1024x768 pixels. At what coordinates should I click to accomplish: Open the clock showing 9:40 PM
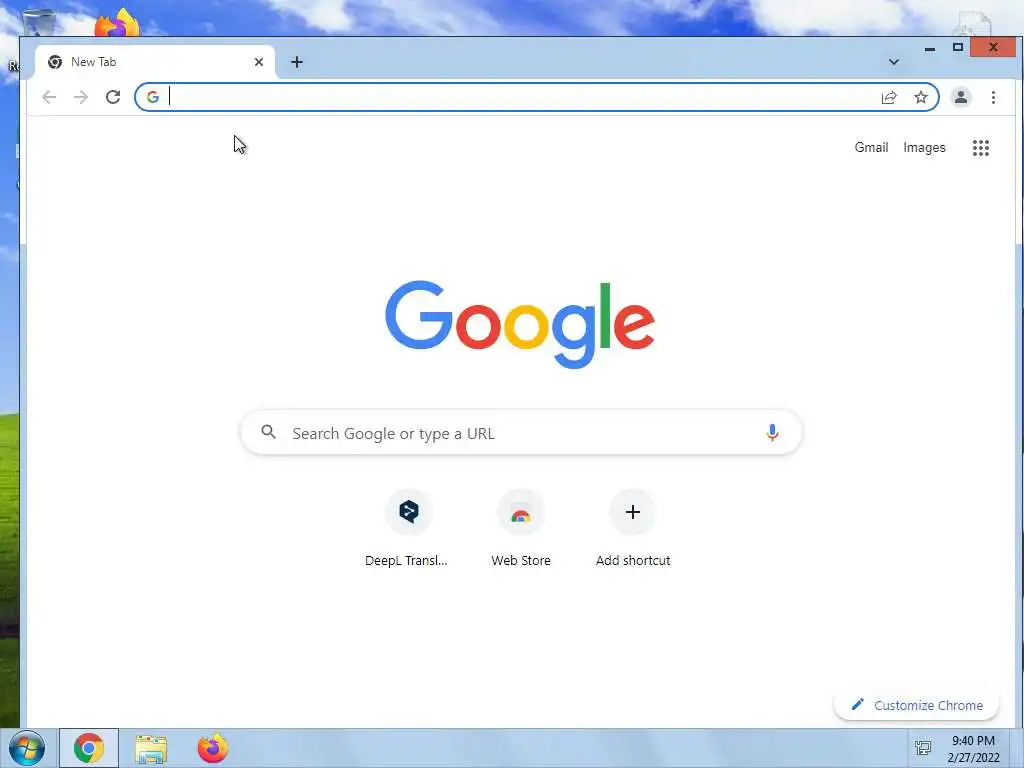click(973, 748)
